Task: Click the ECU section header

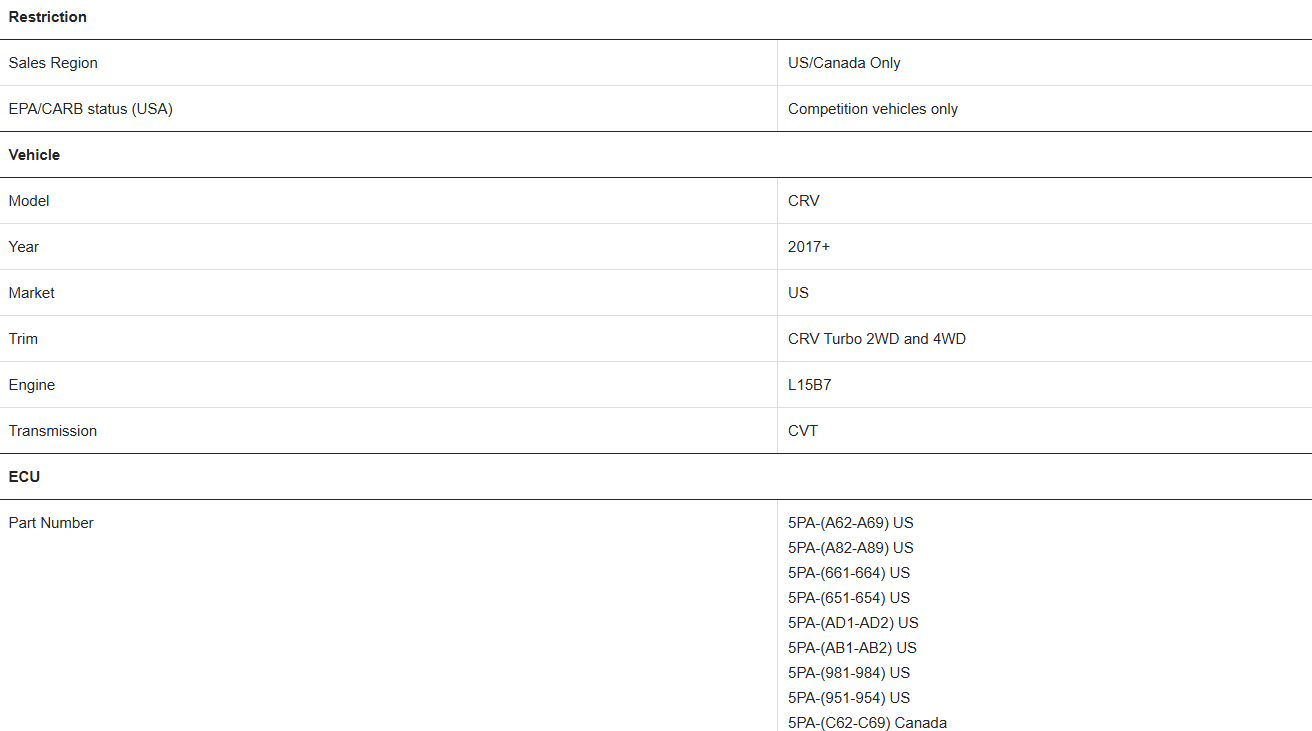Action: click(x=24, y=477)
